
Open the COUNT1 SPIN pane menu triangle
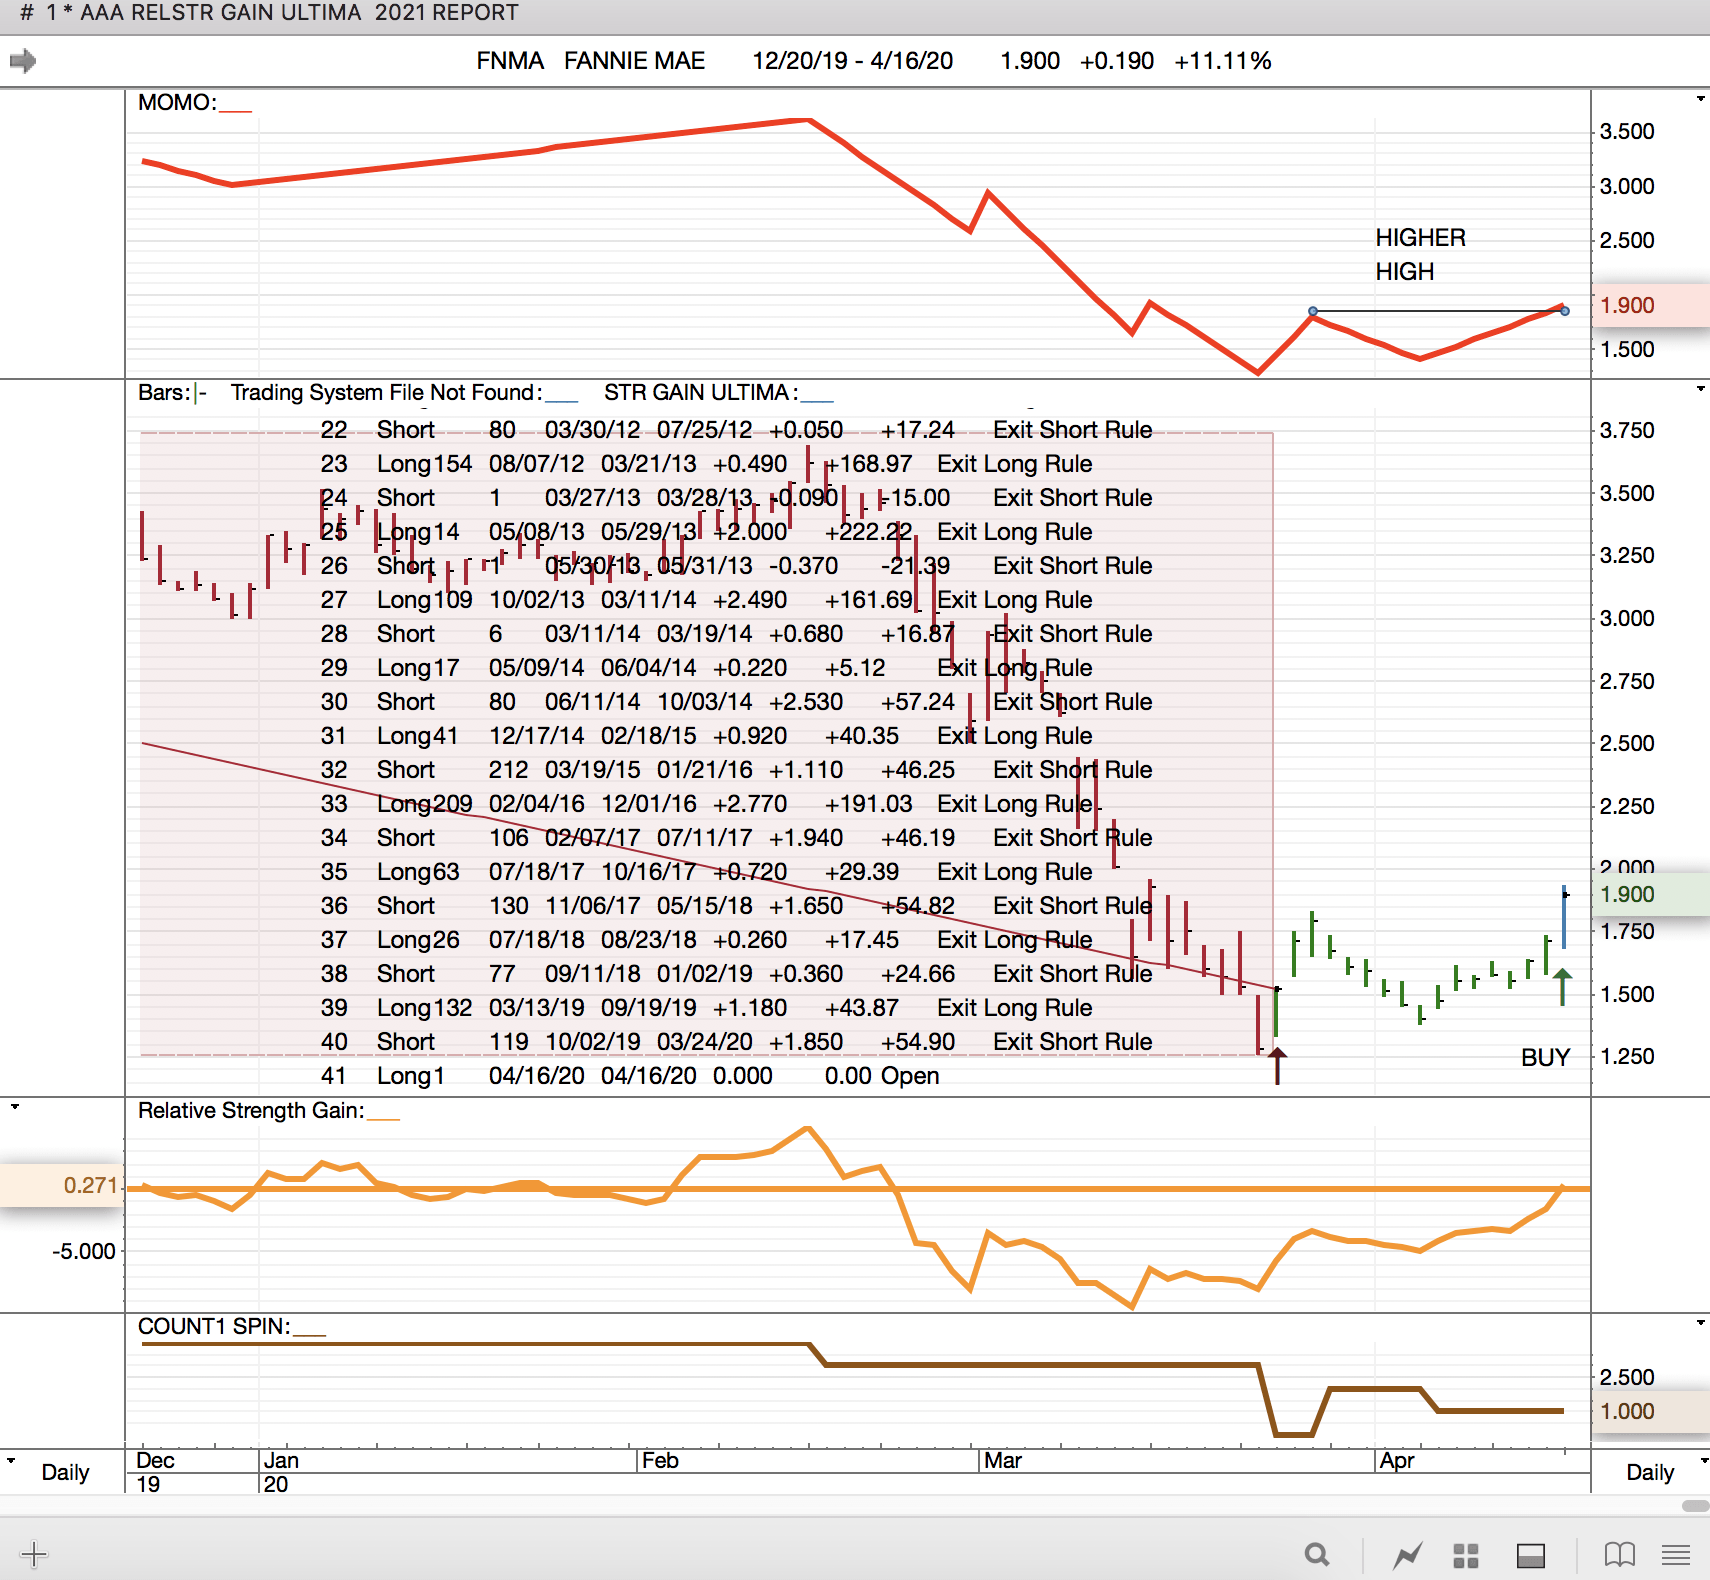[x=1700, y=1323]
